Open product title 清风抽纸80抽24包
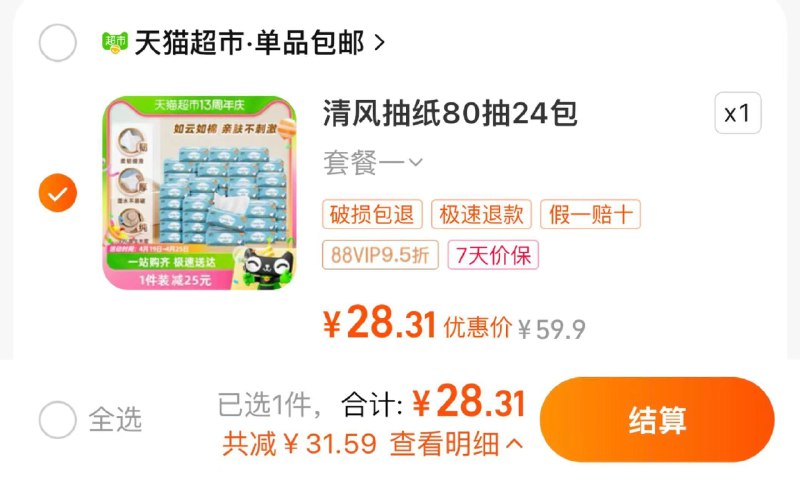The image size is (800, 486). [x=450, y=113]
